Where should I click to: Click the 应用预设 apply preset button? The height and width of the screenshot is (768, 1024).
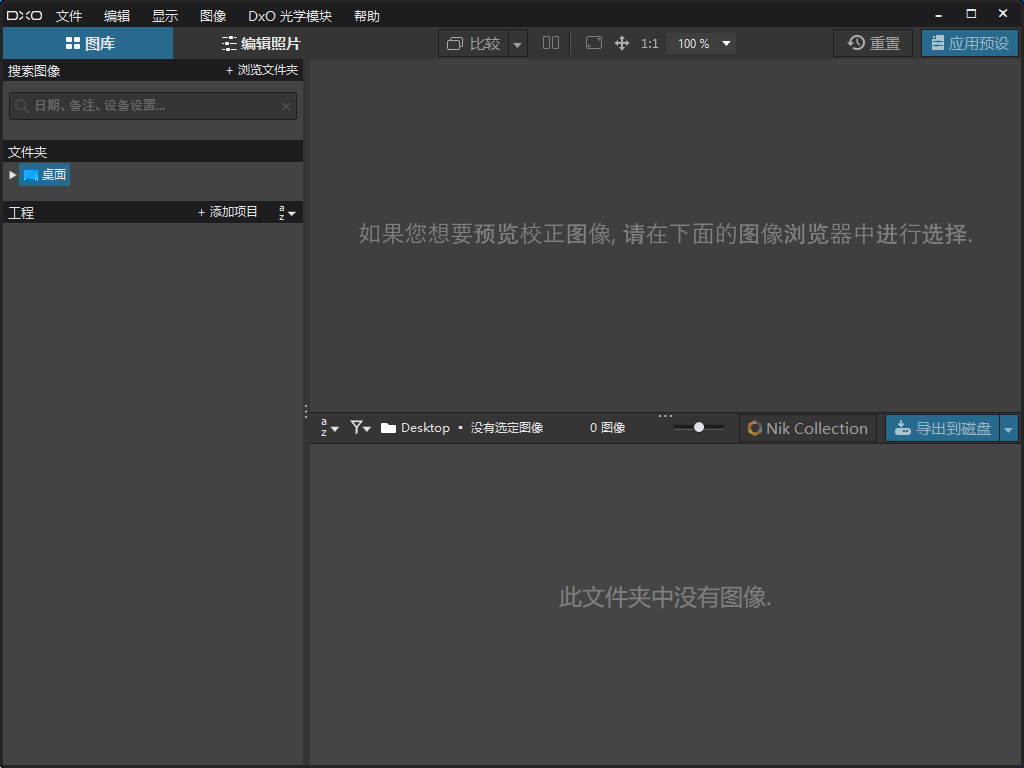click(969, 43)
